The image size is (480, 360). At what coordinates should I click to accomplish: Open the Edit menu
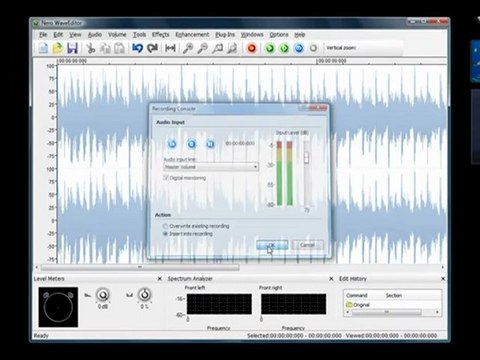(x=58, y=34)
